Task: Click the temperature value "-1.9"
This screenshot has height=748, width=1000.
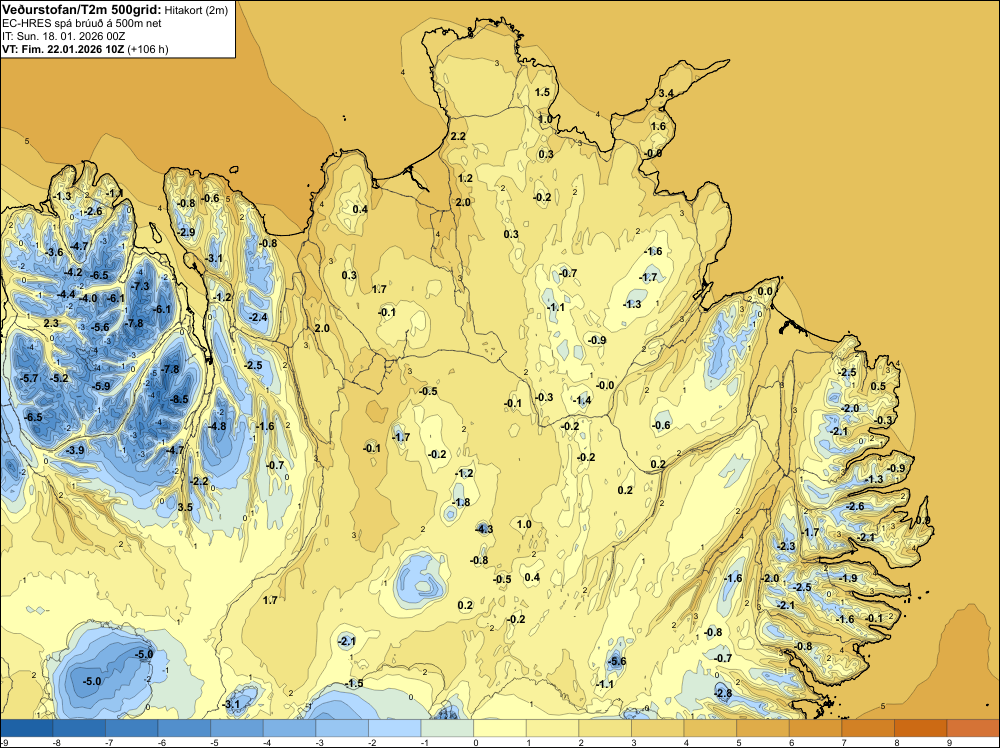Action: tap(848, 578)
